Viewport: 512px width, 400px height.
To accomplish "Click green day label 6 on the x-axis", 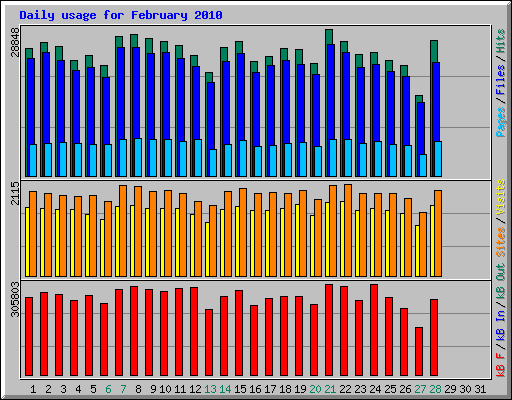I will [108, 389].
